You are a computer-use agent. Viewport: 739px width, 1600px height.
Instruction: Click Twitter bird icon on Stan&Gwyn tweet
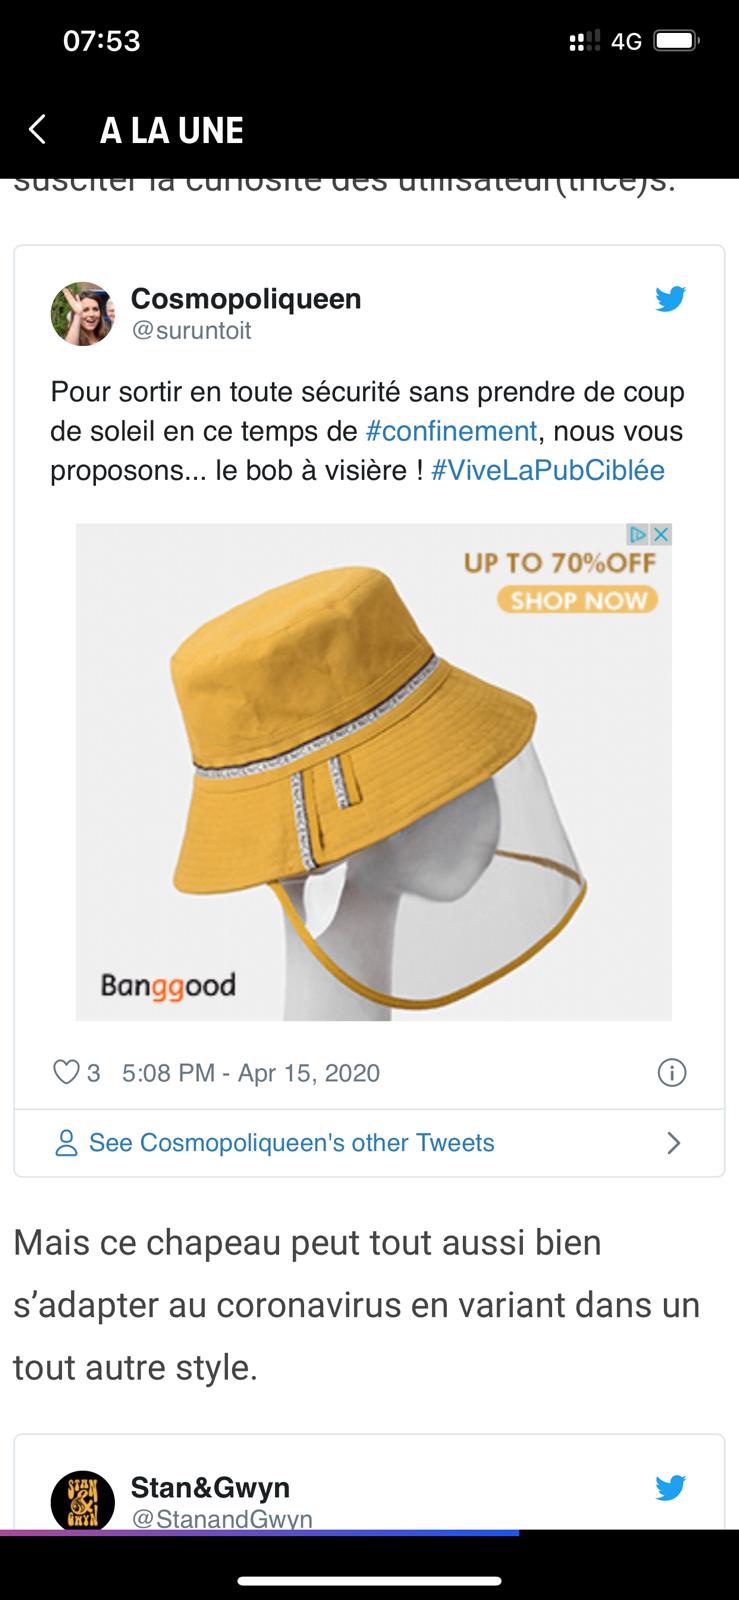(670, 1488)
